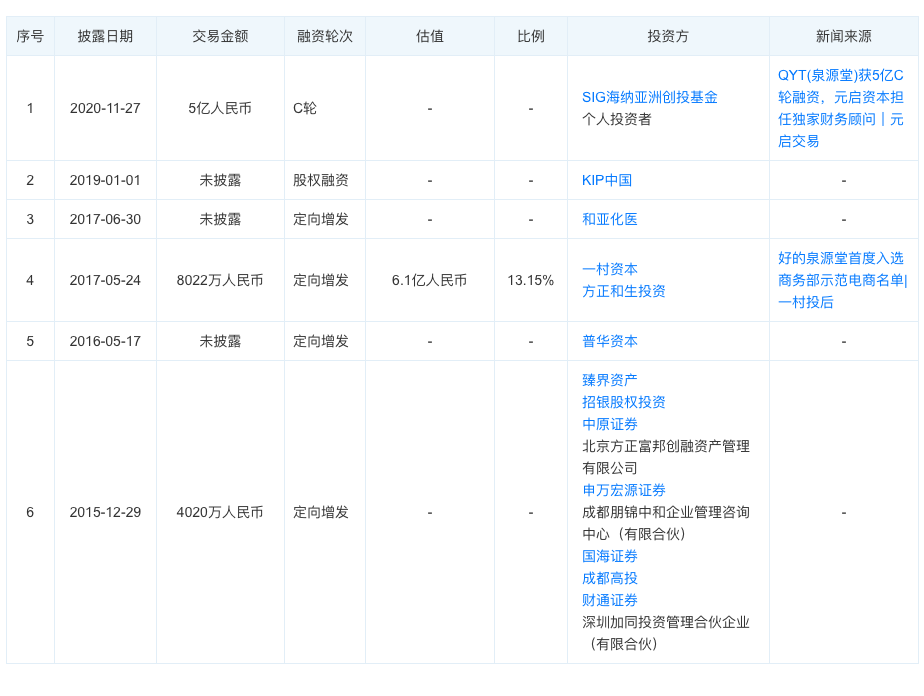The image size is (924, 696).
Task: Open the KIP中国 investor link
Action: pyautogui.click(x=606, y=180)
